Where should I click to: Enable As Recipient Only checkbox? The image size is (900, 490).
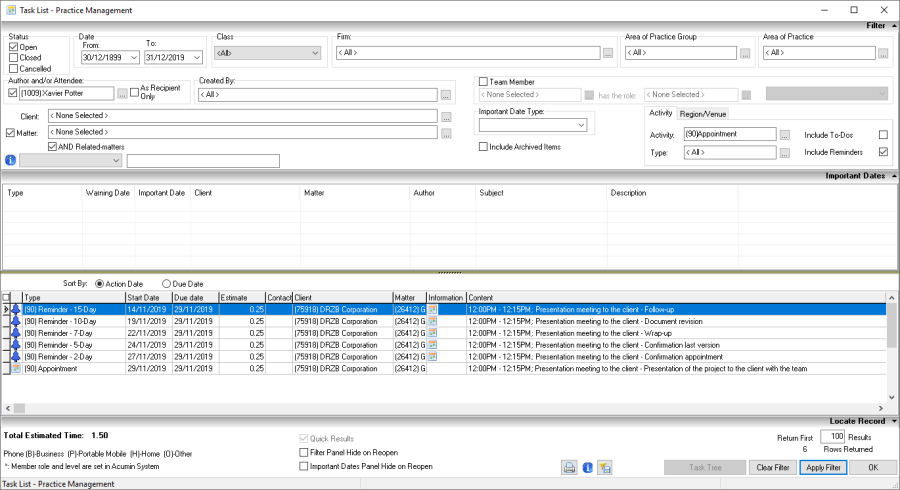coord(134,92)
